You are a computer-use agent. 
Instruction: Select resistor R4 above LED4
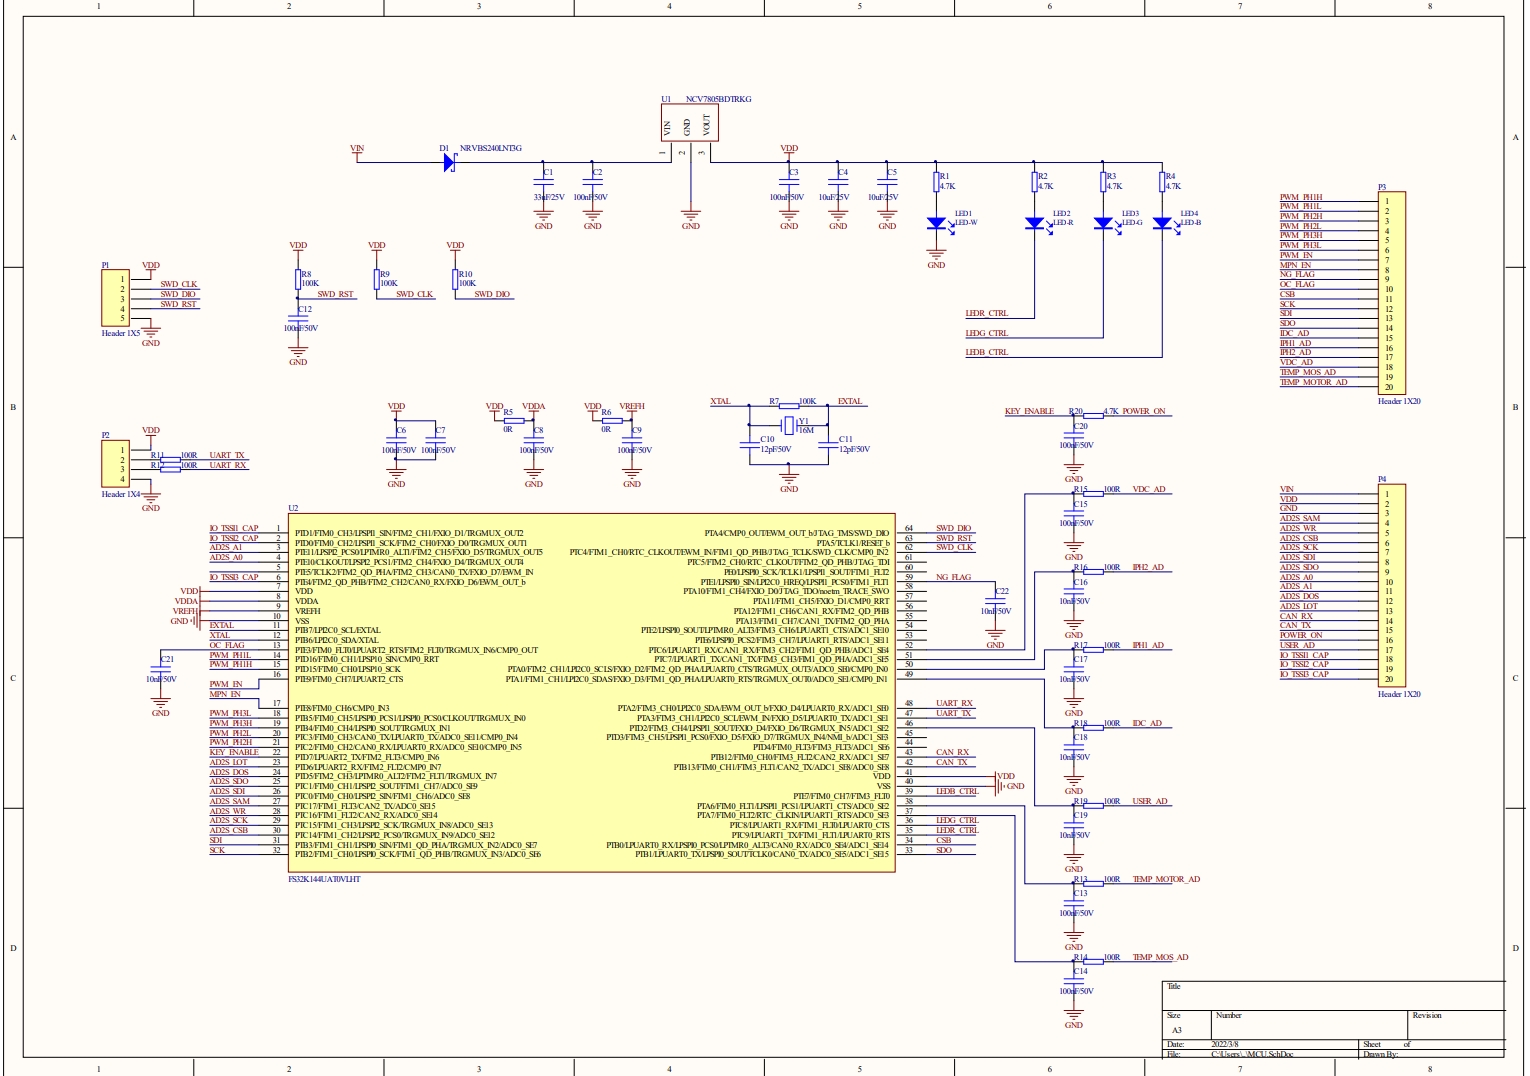1162,182
